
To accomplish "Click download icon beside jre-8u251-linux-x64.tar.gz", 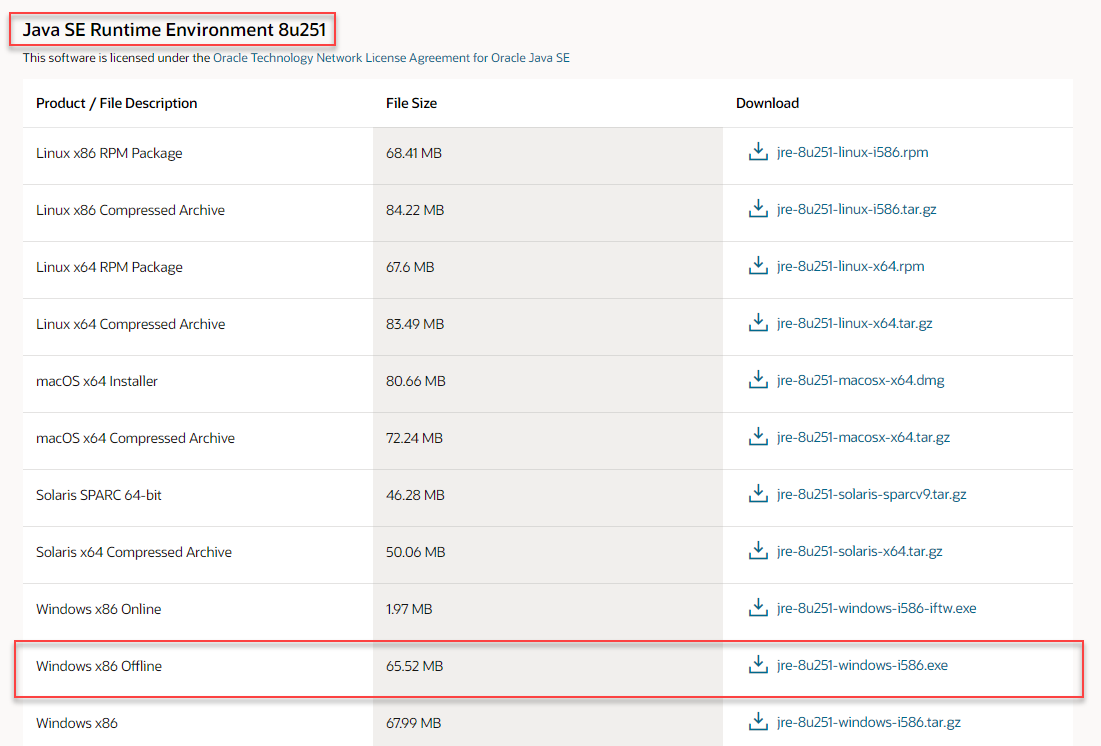I will [x=758, y=322].
